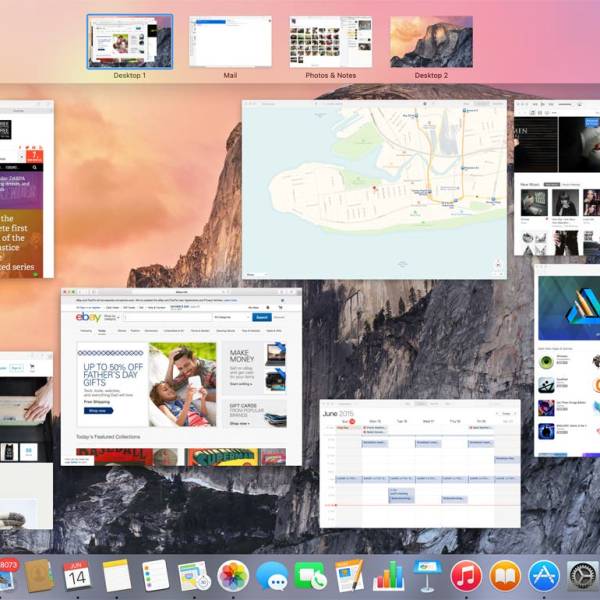Switch to the Mail full-screen space
This screenshot has width=600, height=600.
230,42
